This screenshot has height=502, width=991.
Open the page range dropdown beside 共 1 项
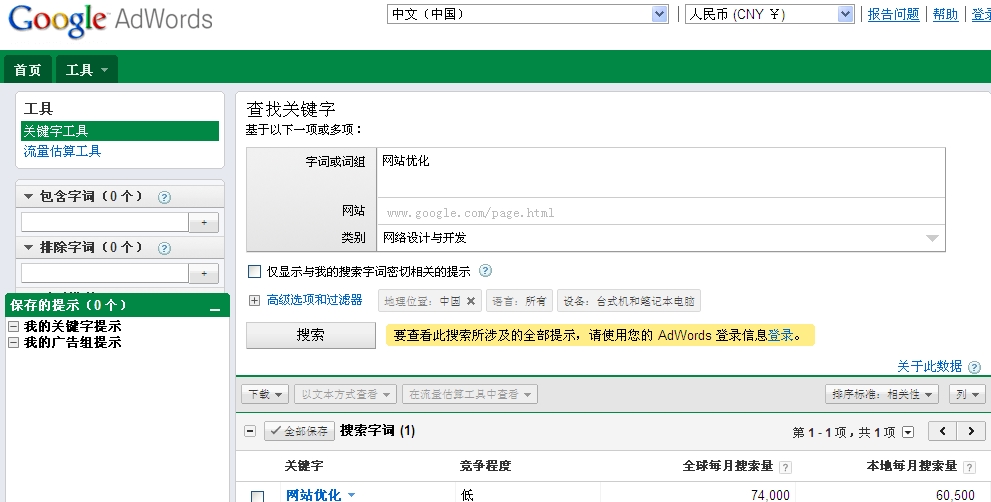point(908,432)
